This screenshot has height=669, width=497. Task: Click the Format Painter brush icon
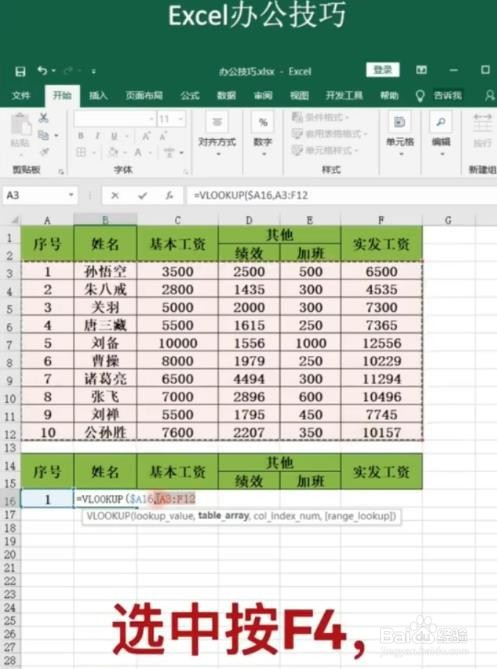tap(44, 152)
